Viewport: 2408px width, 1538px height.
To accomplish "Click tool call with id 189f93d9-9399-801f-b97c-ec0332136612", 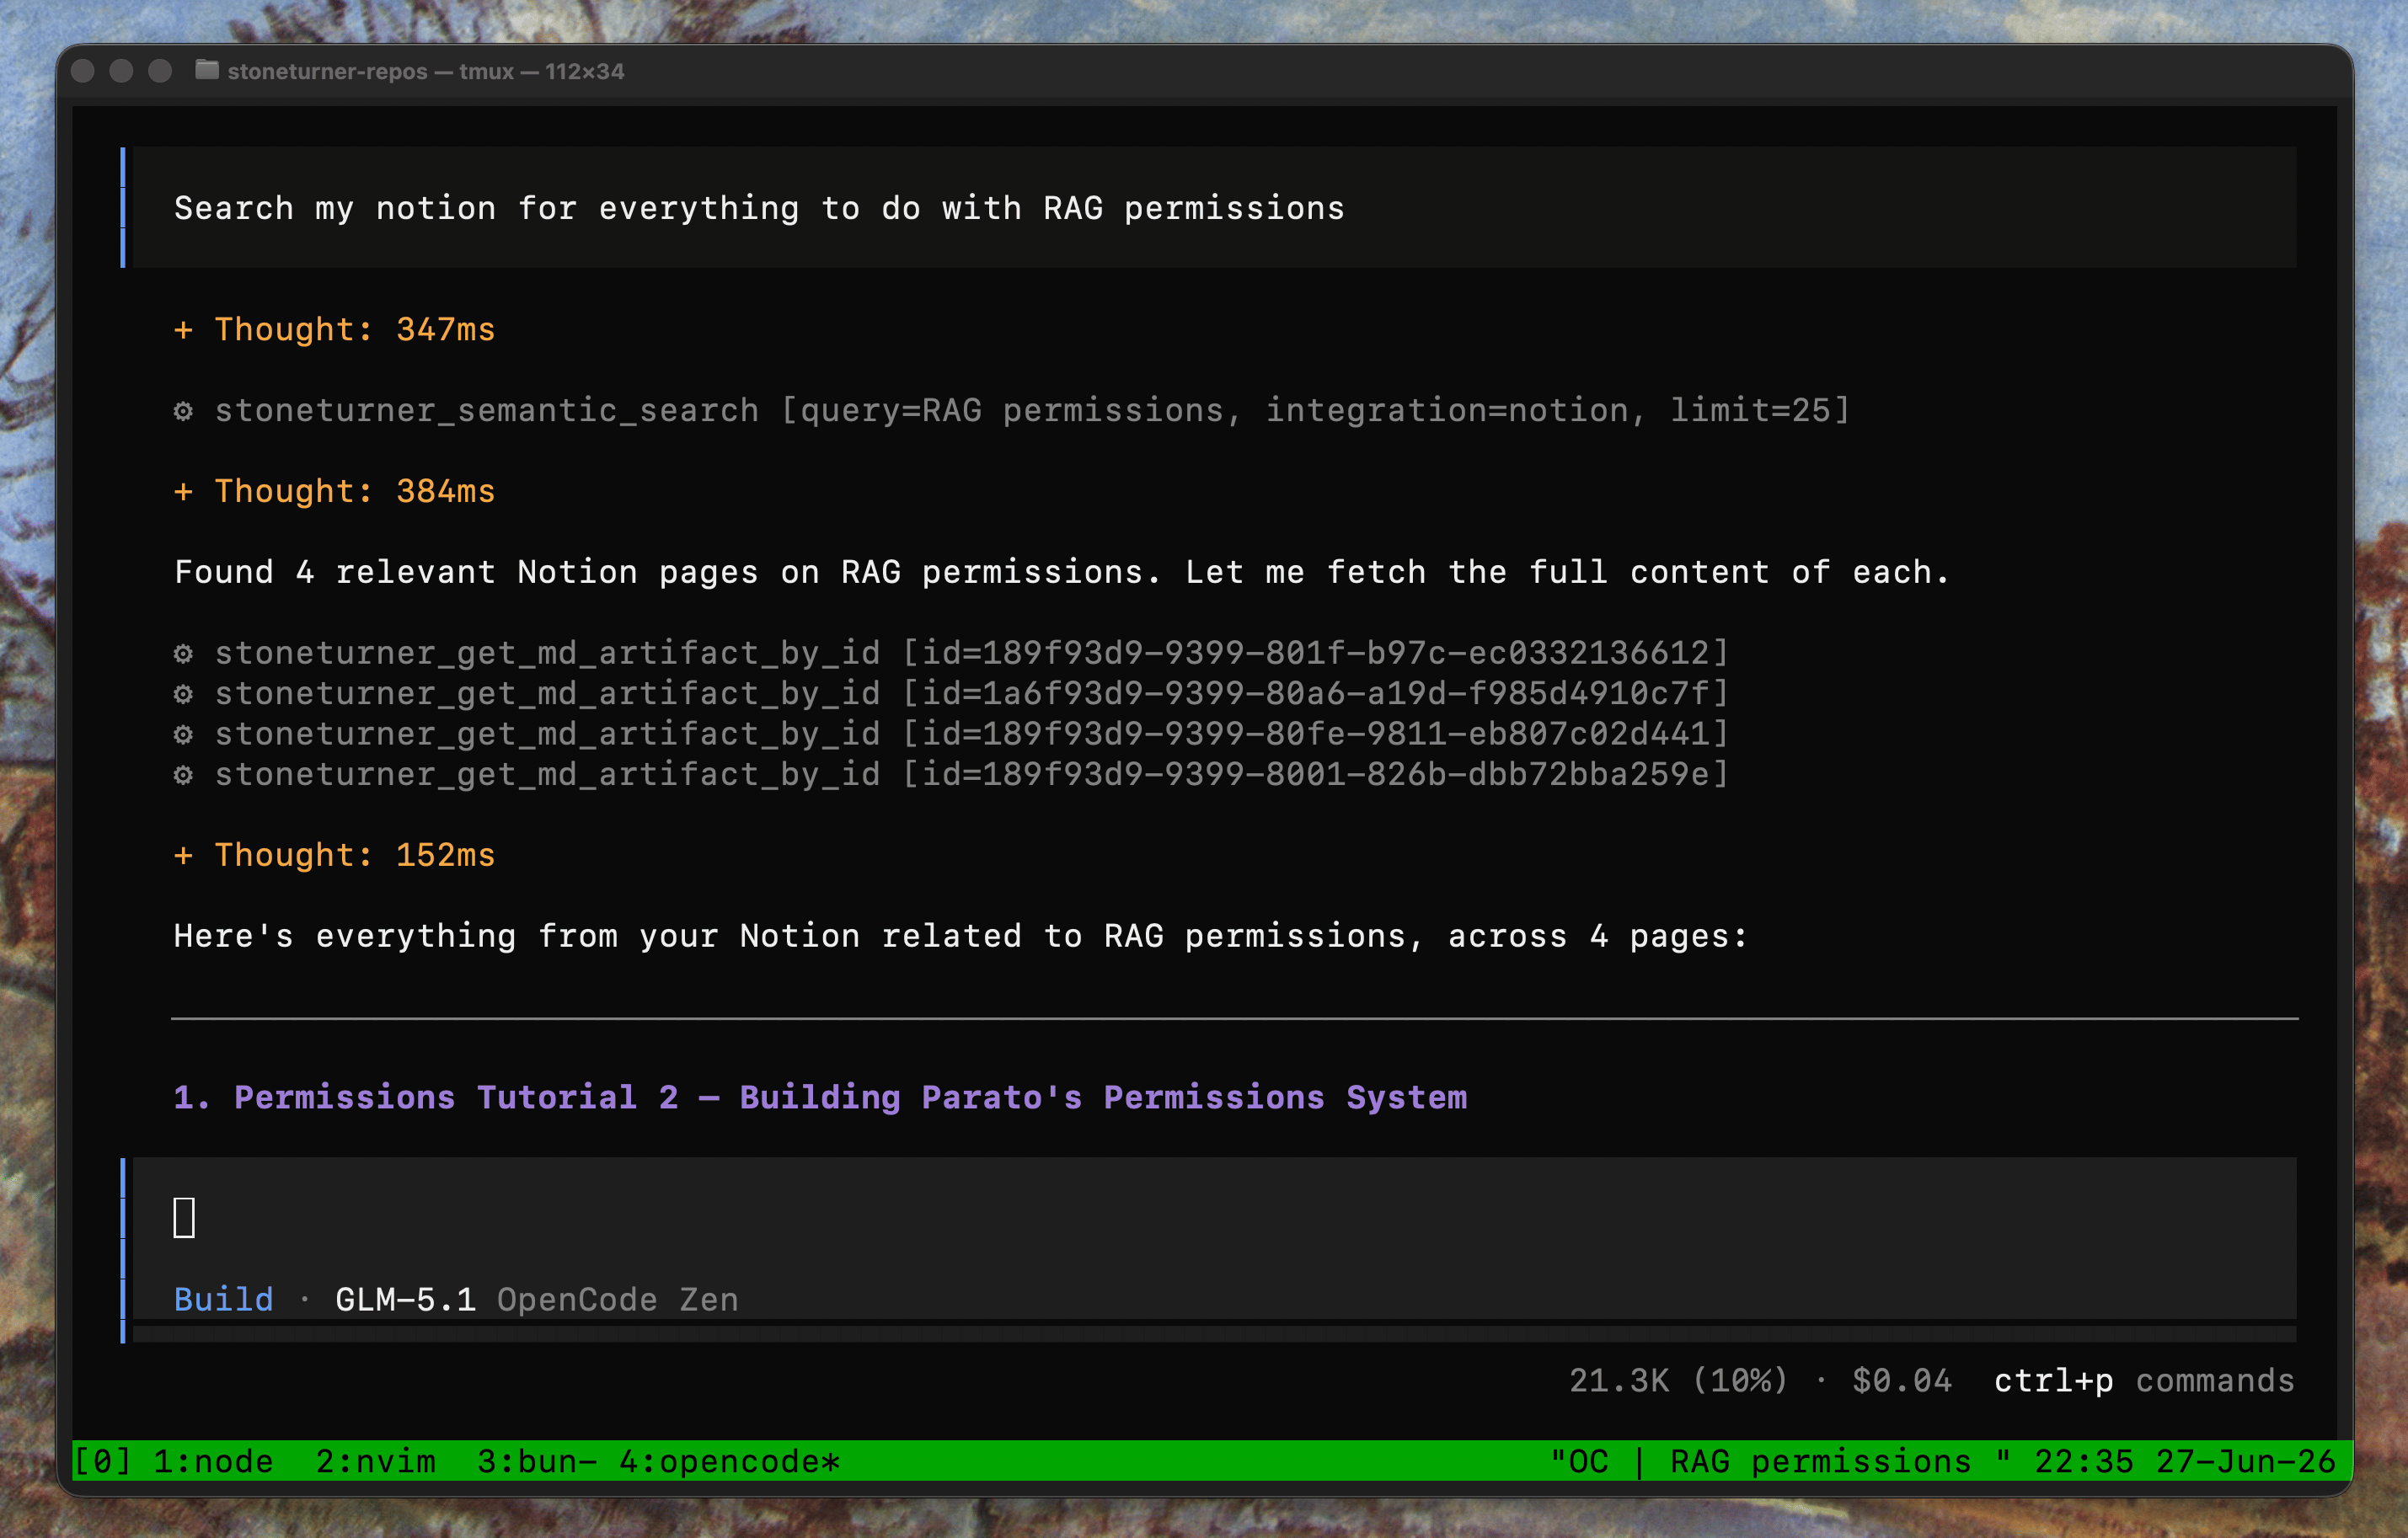I will point(951,654).
